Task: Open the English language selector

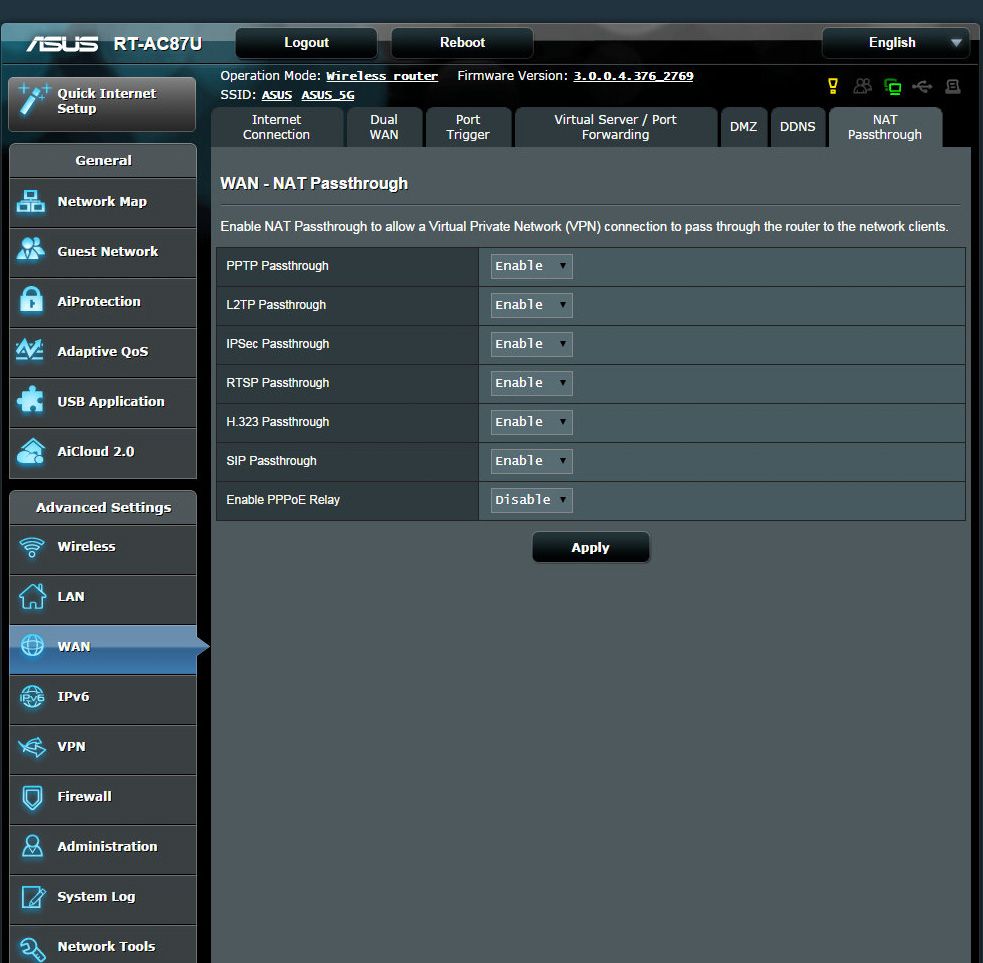Action: pos(895,43)
